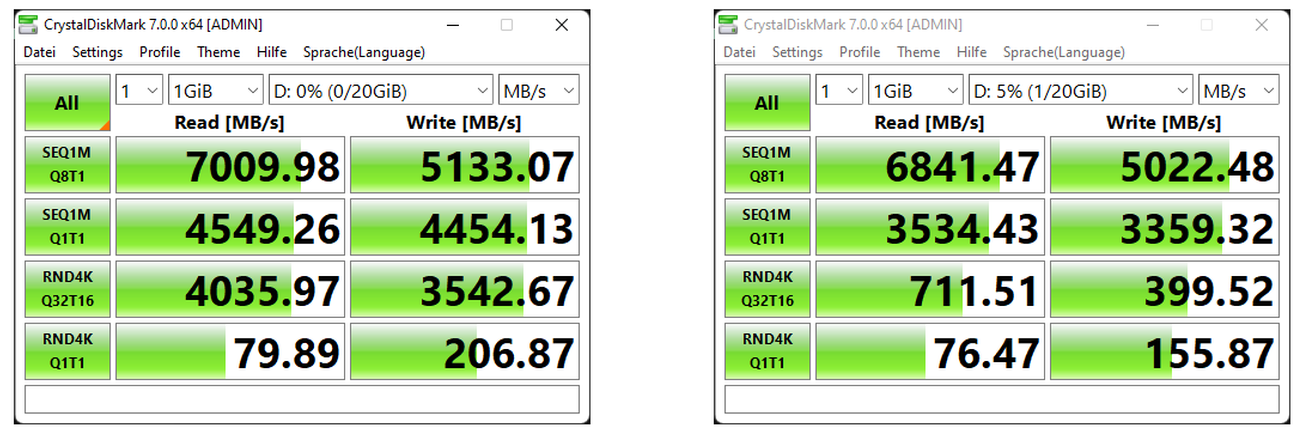Click the 206.87 write result
The image size is (1304, 432).
[465, 351]
